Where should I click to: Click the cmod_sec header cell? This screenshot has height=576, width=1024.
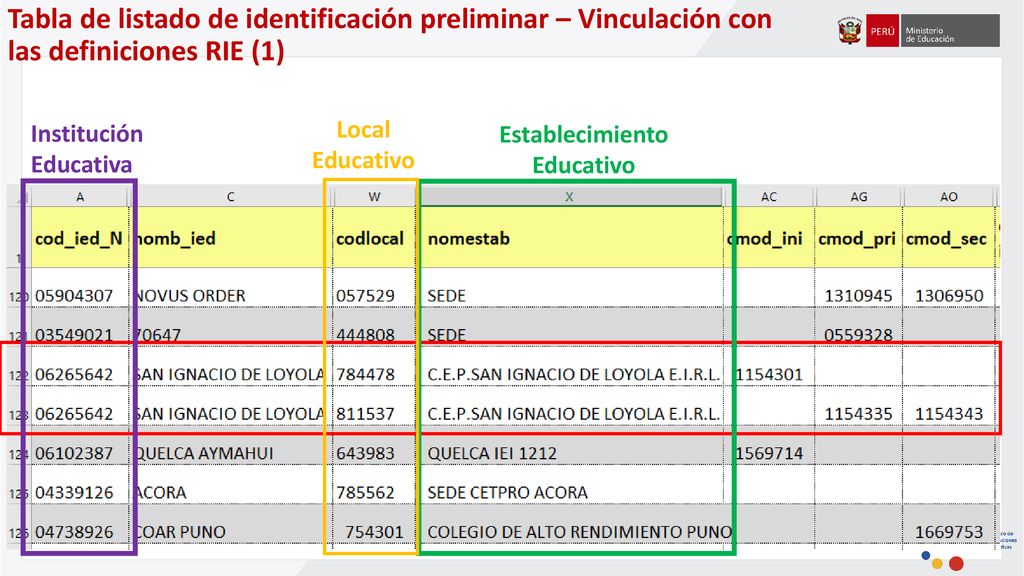click(x=948, y=237)
